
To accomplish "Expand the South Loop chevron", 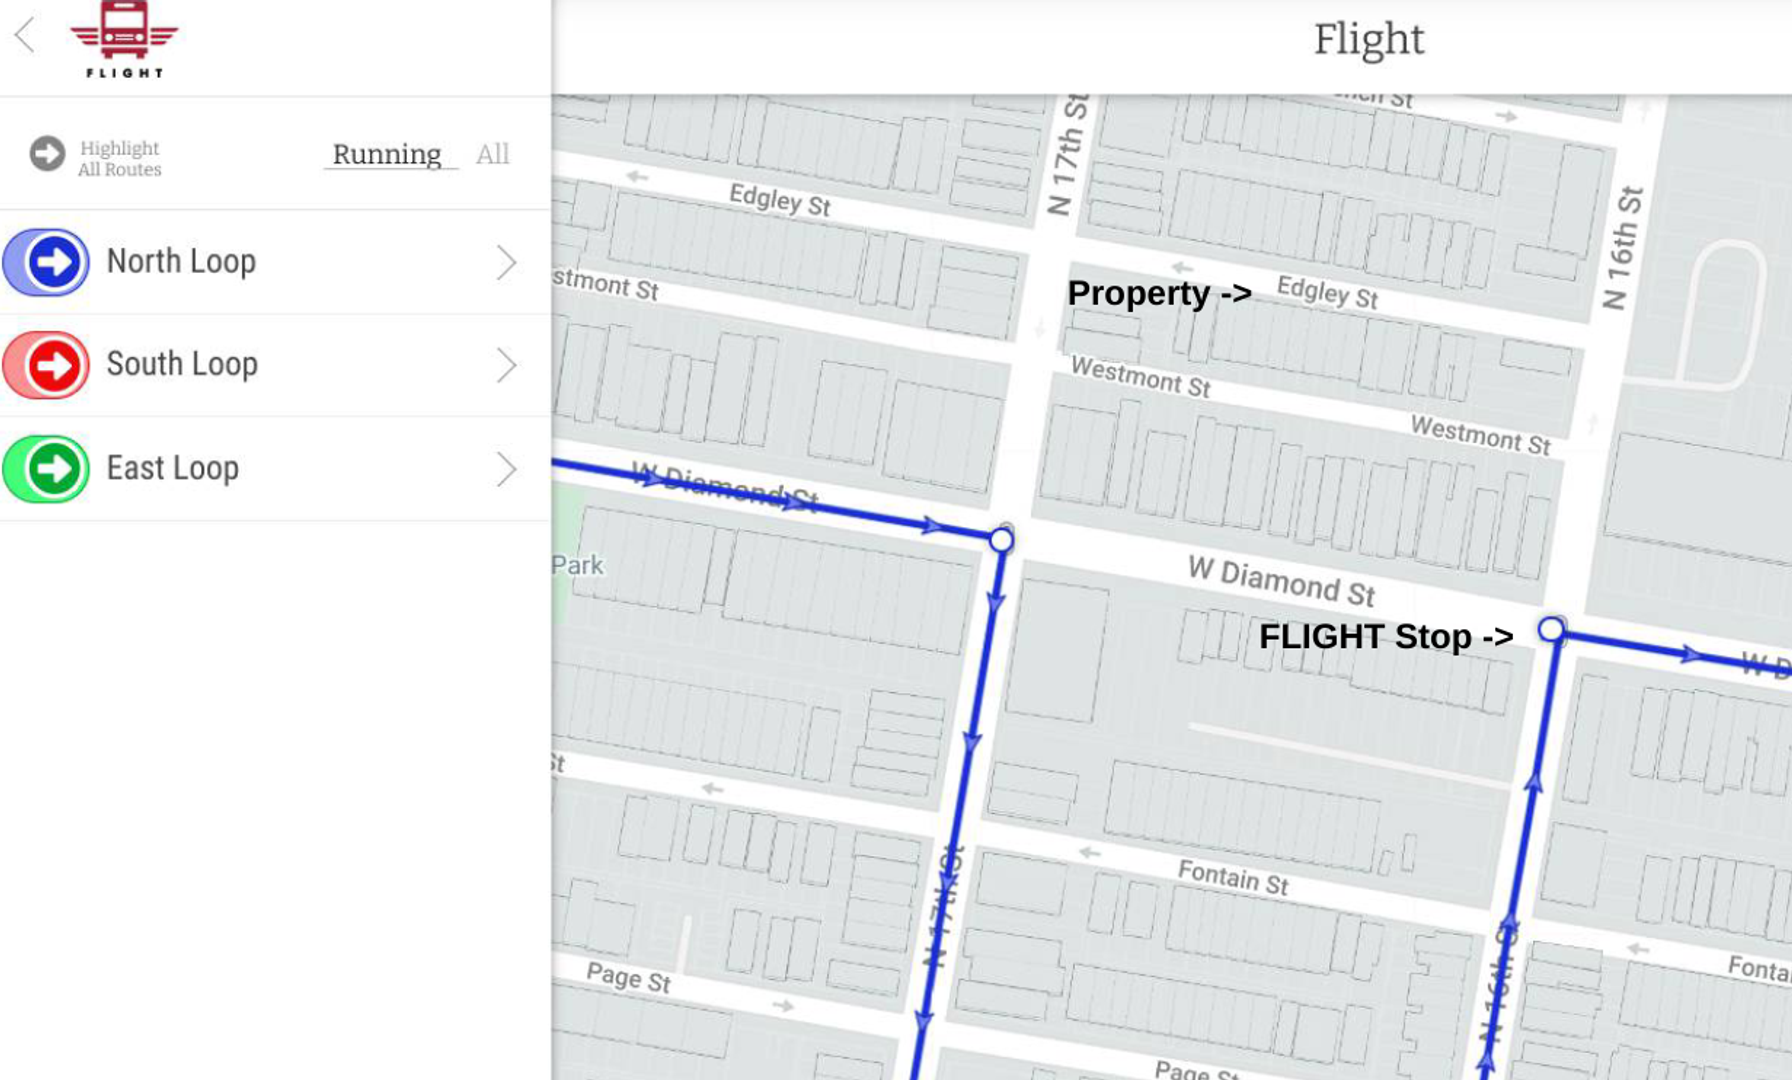I will (506, 366).
